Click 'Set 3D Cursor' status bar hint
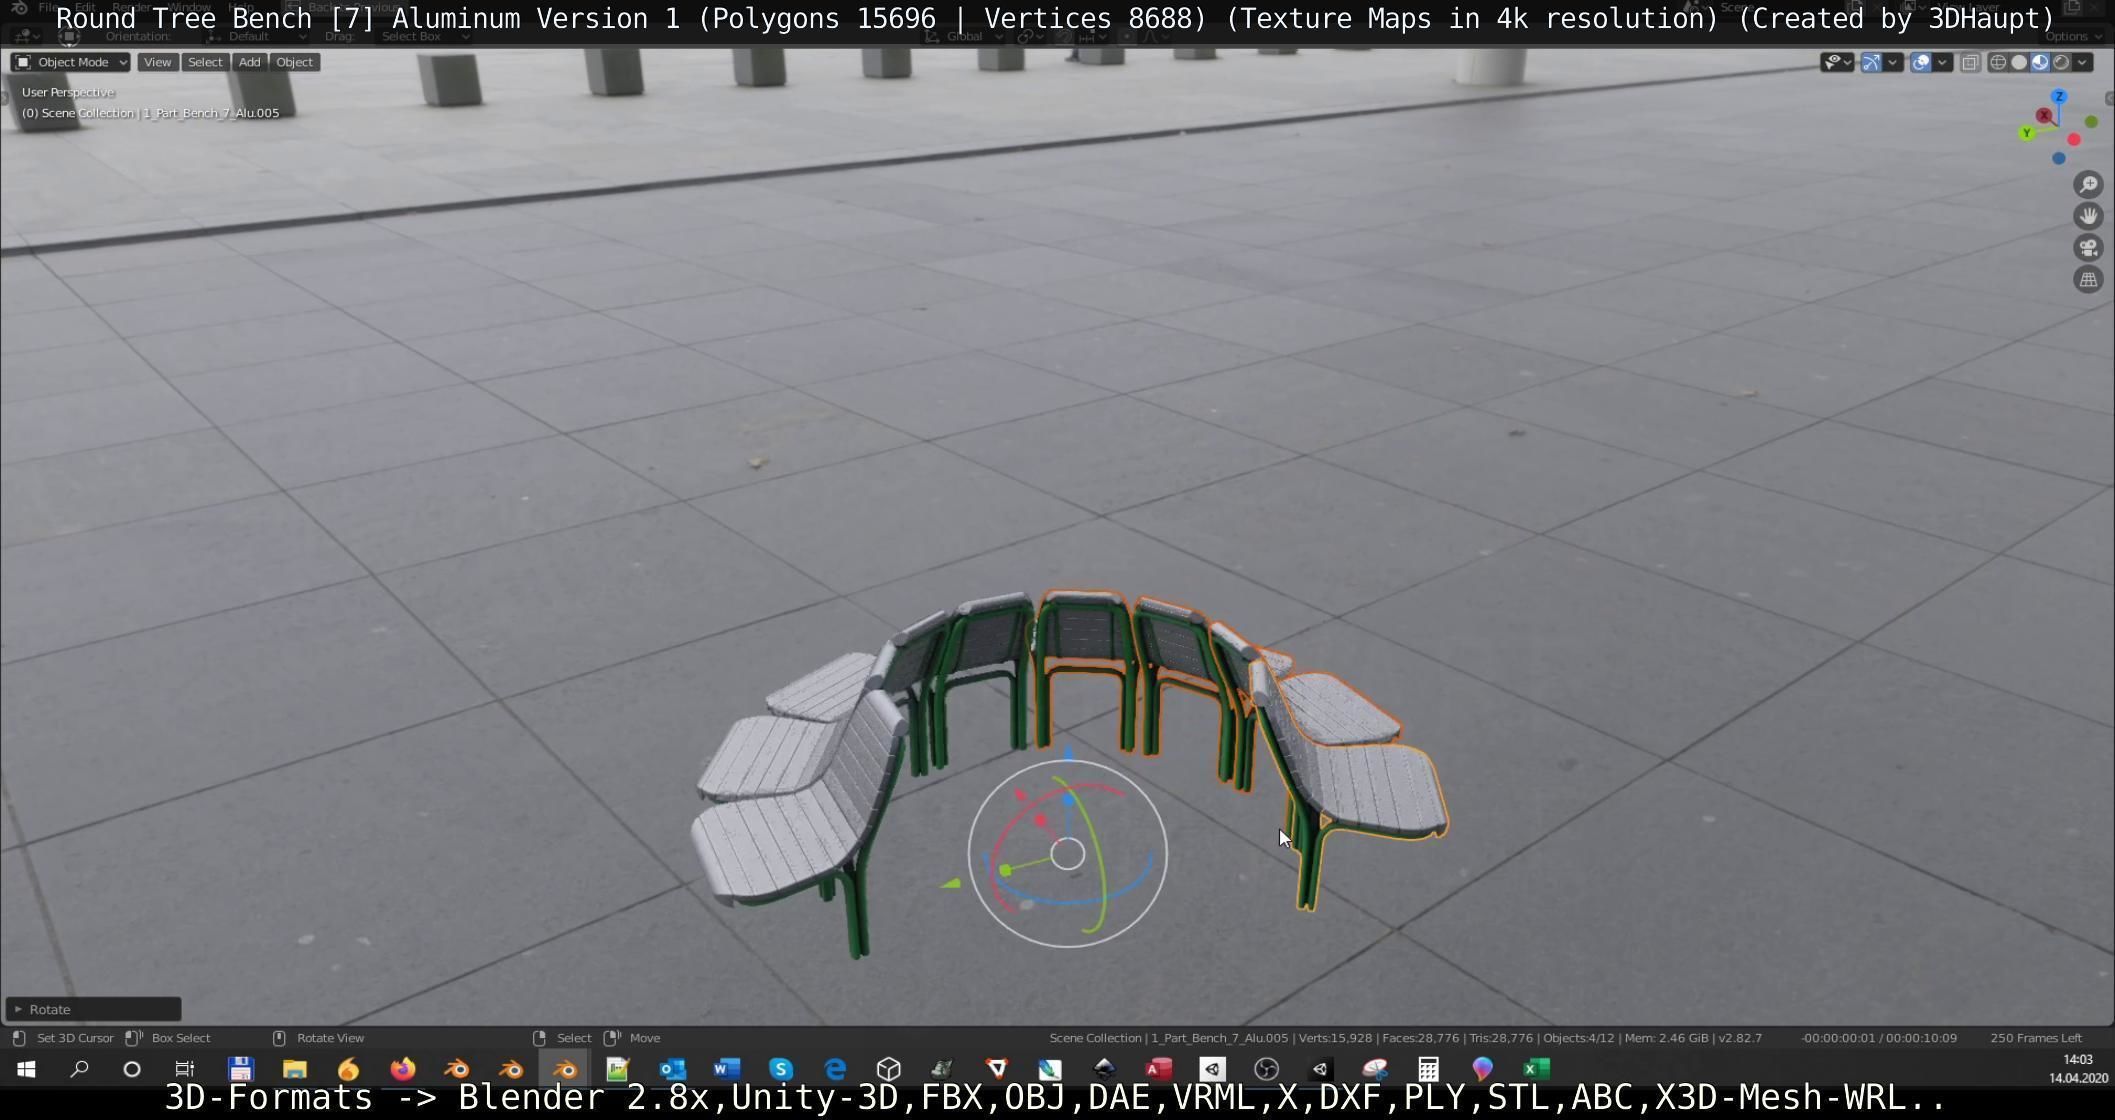The image size is (2115, 1120). pyautogui.click(x=75, y=1038)
